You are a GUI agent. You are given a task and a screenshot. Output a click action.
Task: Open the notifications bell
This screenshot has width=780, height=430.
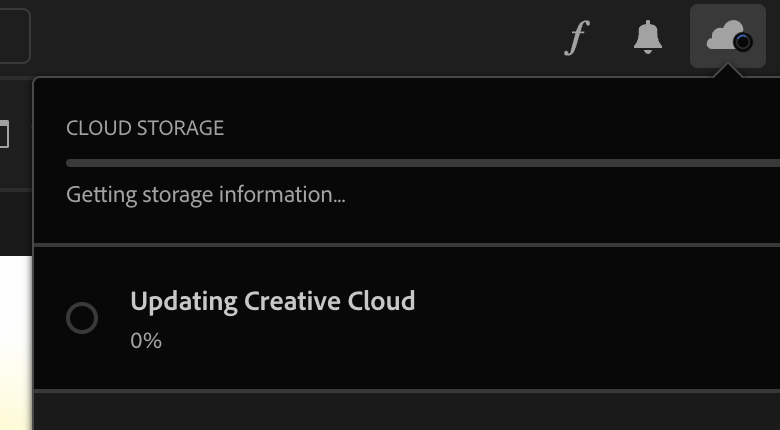coord(648,38)
